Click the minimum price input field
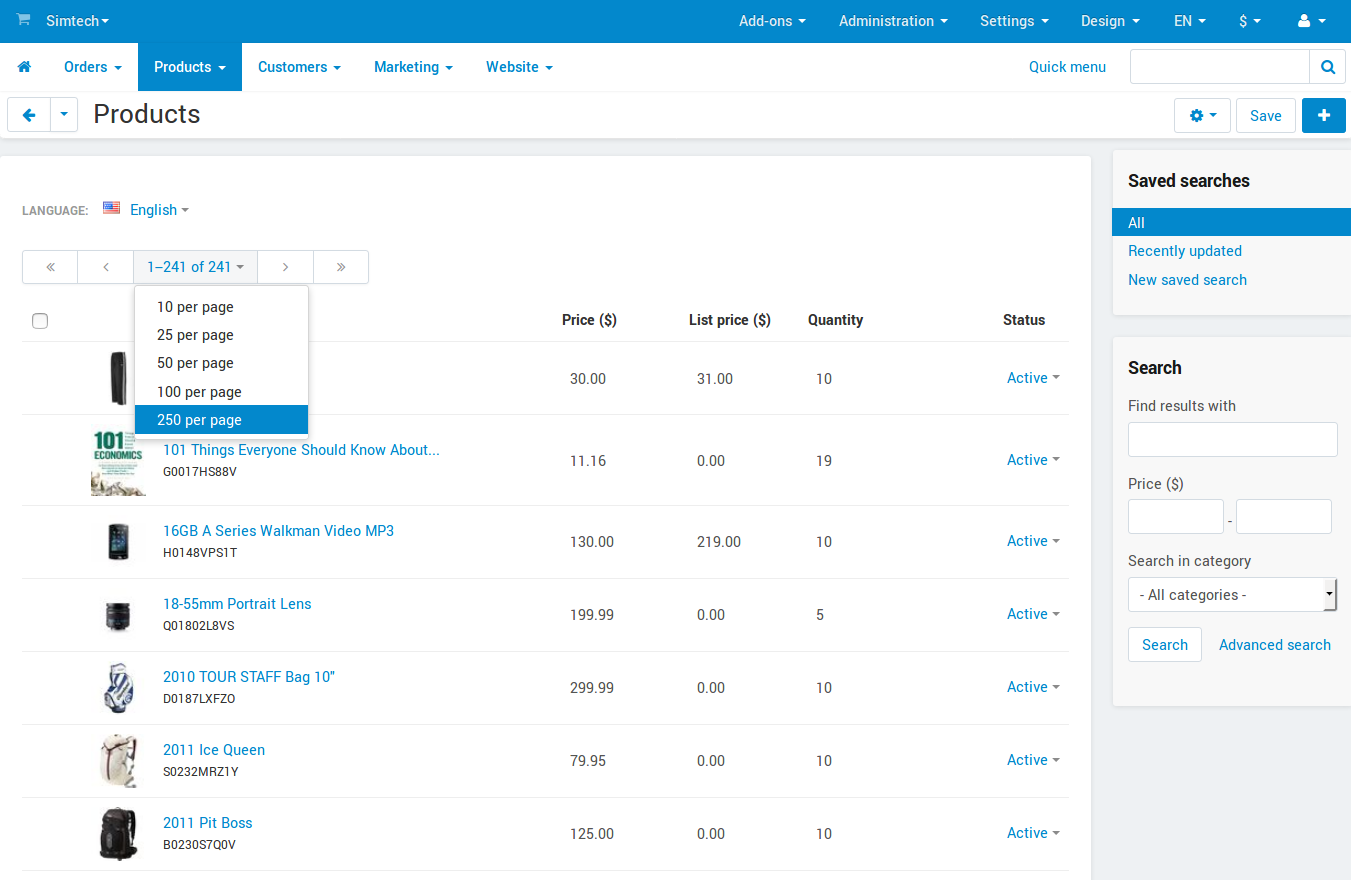The width and height of the screenshot is (1351, 880). [x=1176, y=517]
